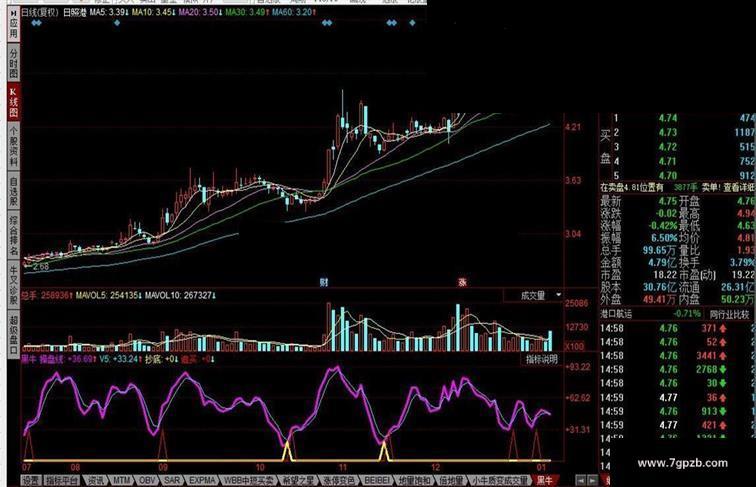Viewport: 756px width, 487px height.
Task: Click the double diamond marker near December
Action: click(x=392, y=22)
